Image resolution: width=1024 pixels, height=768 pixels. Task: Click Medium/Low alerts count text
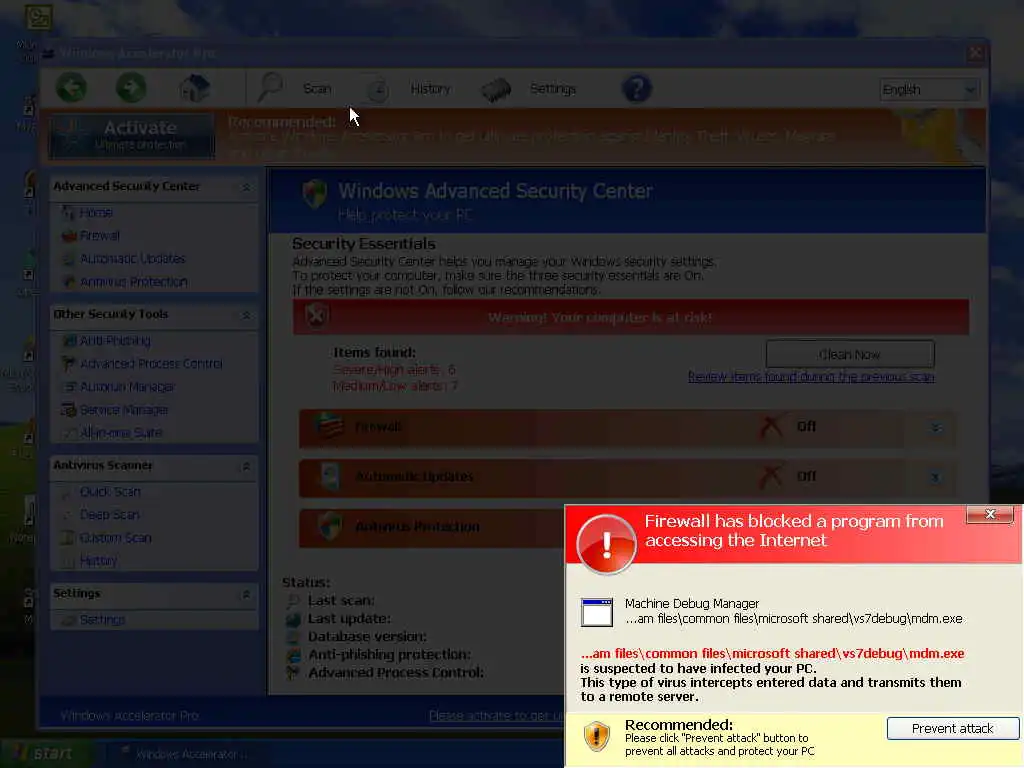(x=395, y=386)
